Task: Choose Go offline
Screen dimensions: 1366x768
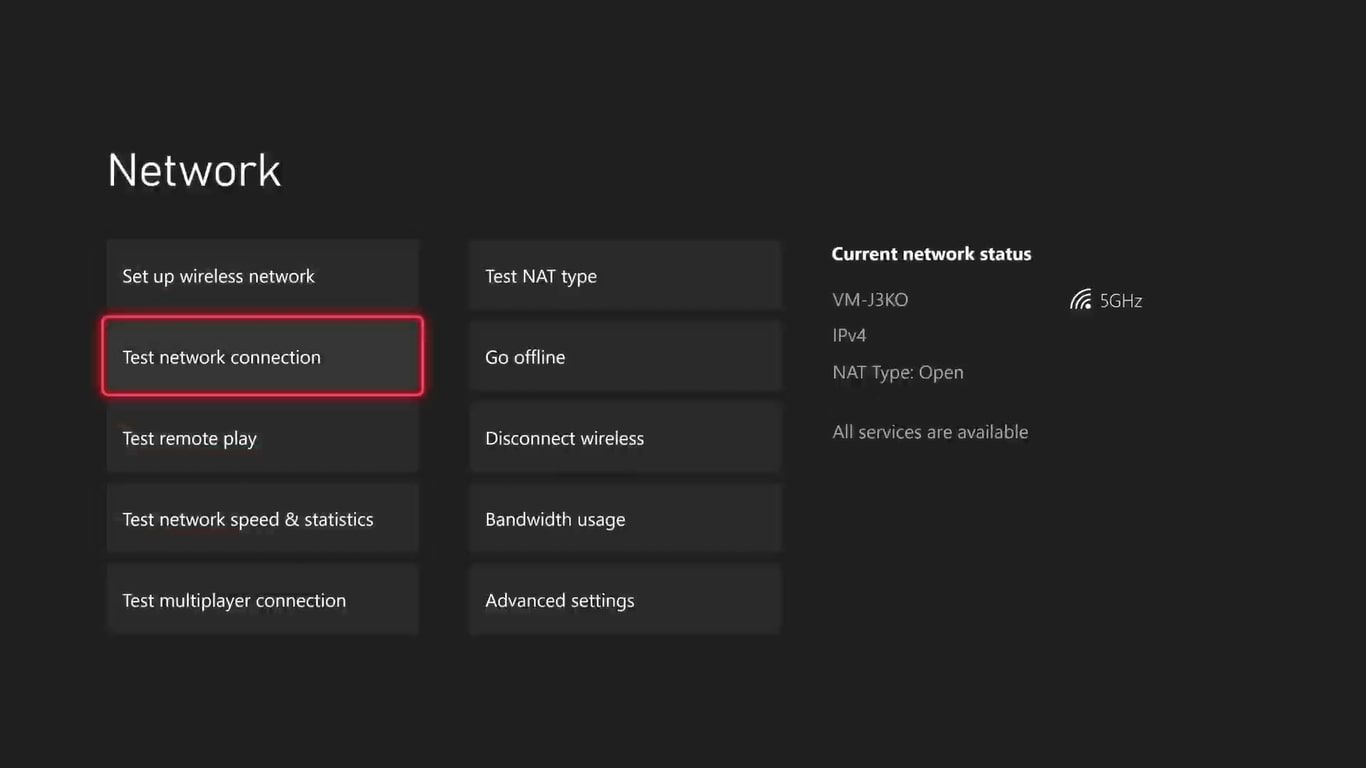Action: 625,356
